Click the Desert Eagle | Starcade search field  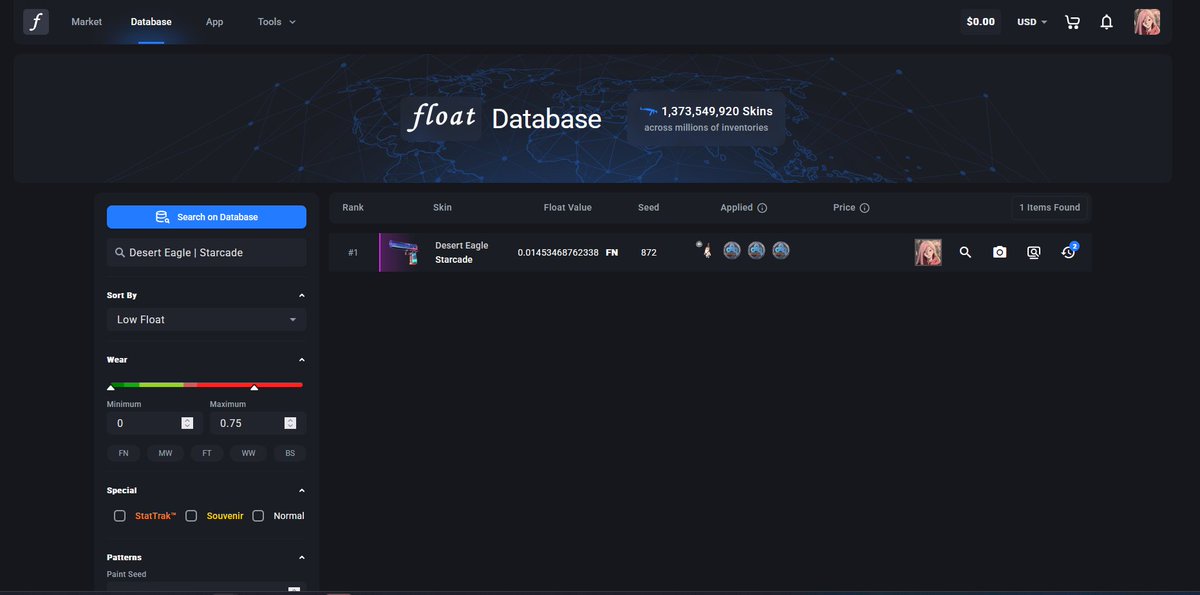tap(206, 253)
